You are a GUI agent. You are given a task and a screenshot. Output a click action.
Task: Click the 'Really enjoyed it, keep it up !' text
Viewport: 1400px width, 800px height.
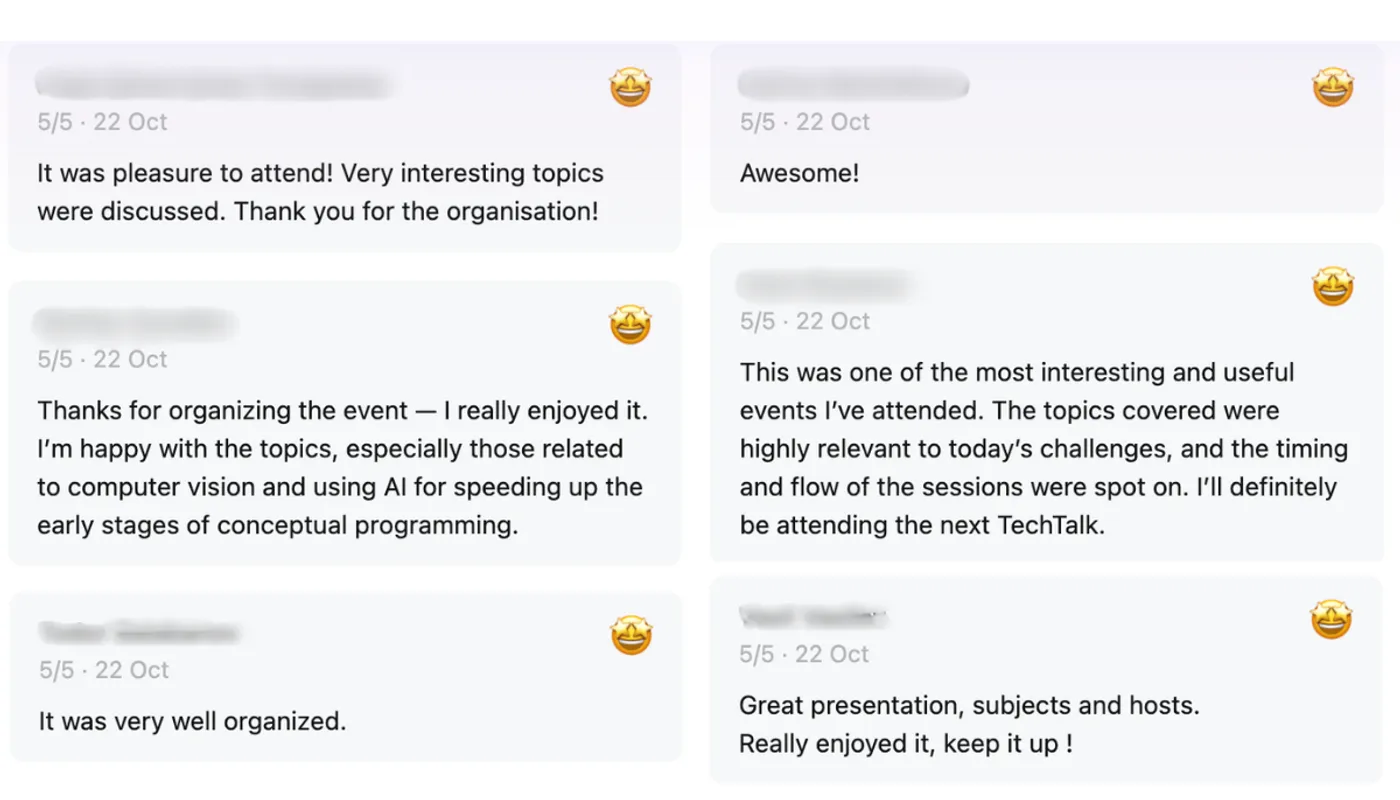tap(906, 744)
